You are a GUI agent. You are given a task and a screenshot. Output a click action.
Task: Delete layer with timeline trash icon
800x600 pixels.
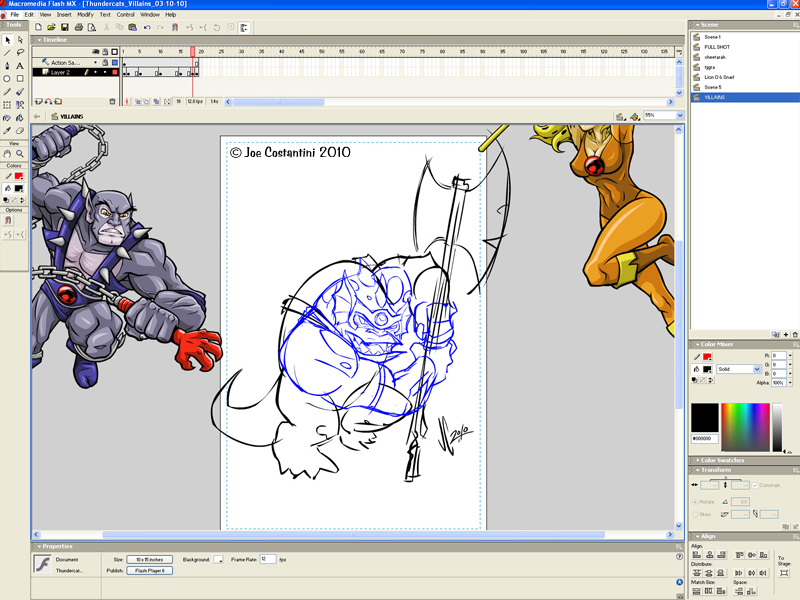click(112, 102)
